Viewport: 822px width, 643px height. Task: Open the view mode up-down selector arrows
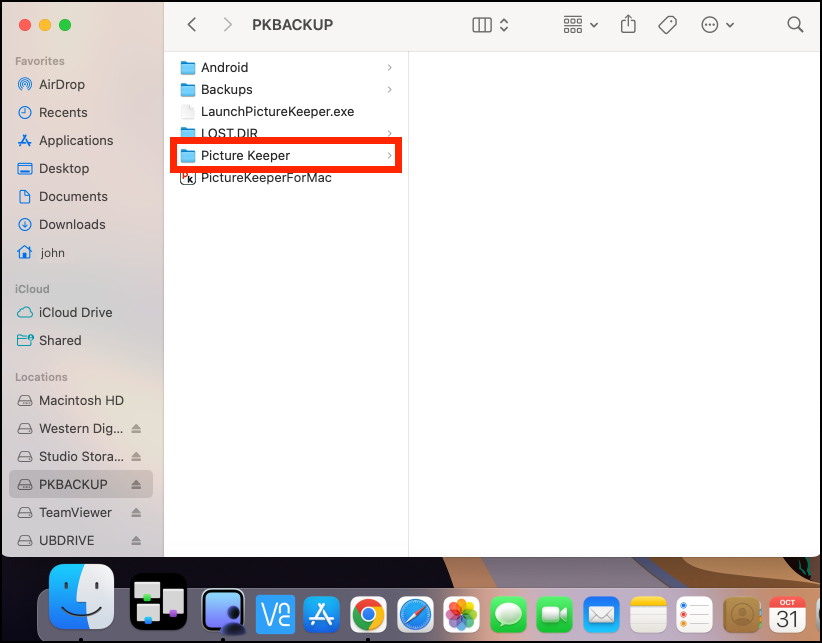504,25
